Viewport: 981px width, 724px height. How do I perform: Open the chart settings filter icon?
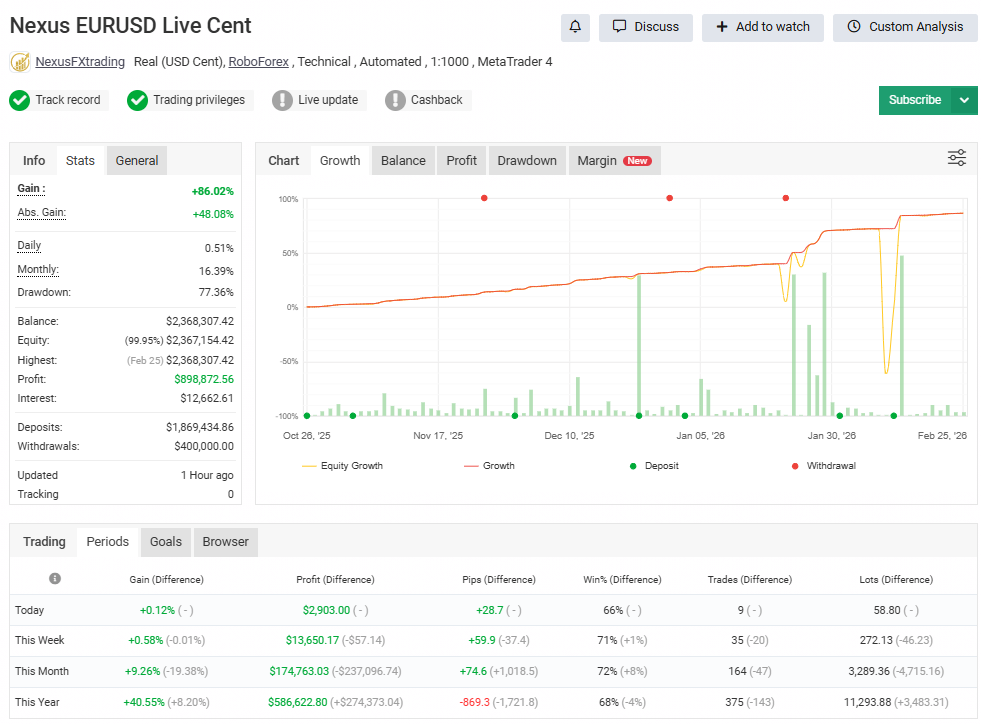956,158
